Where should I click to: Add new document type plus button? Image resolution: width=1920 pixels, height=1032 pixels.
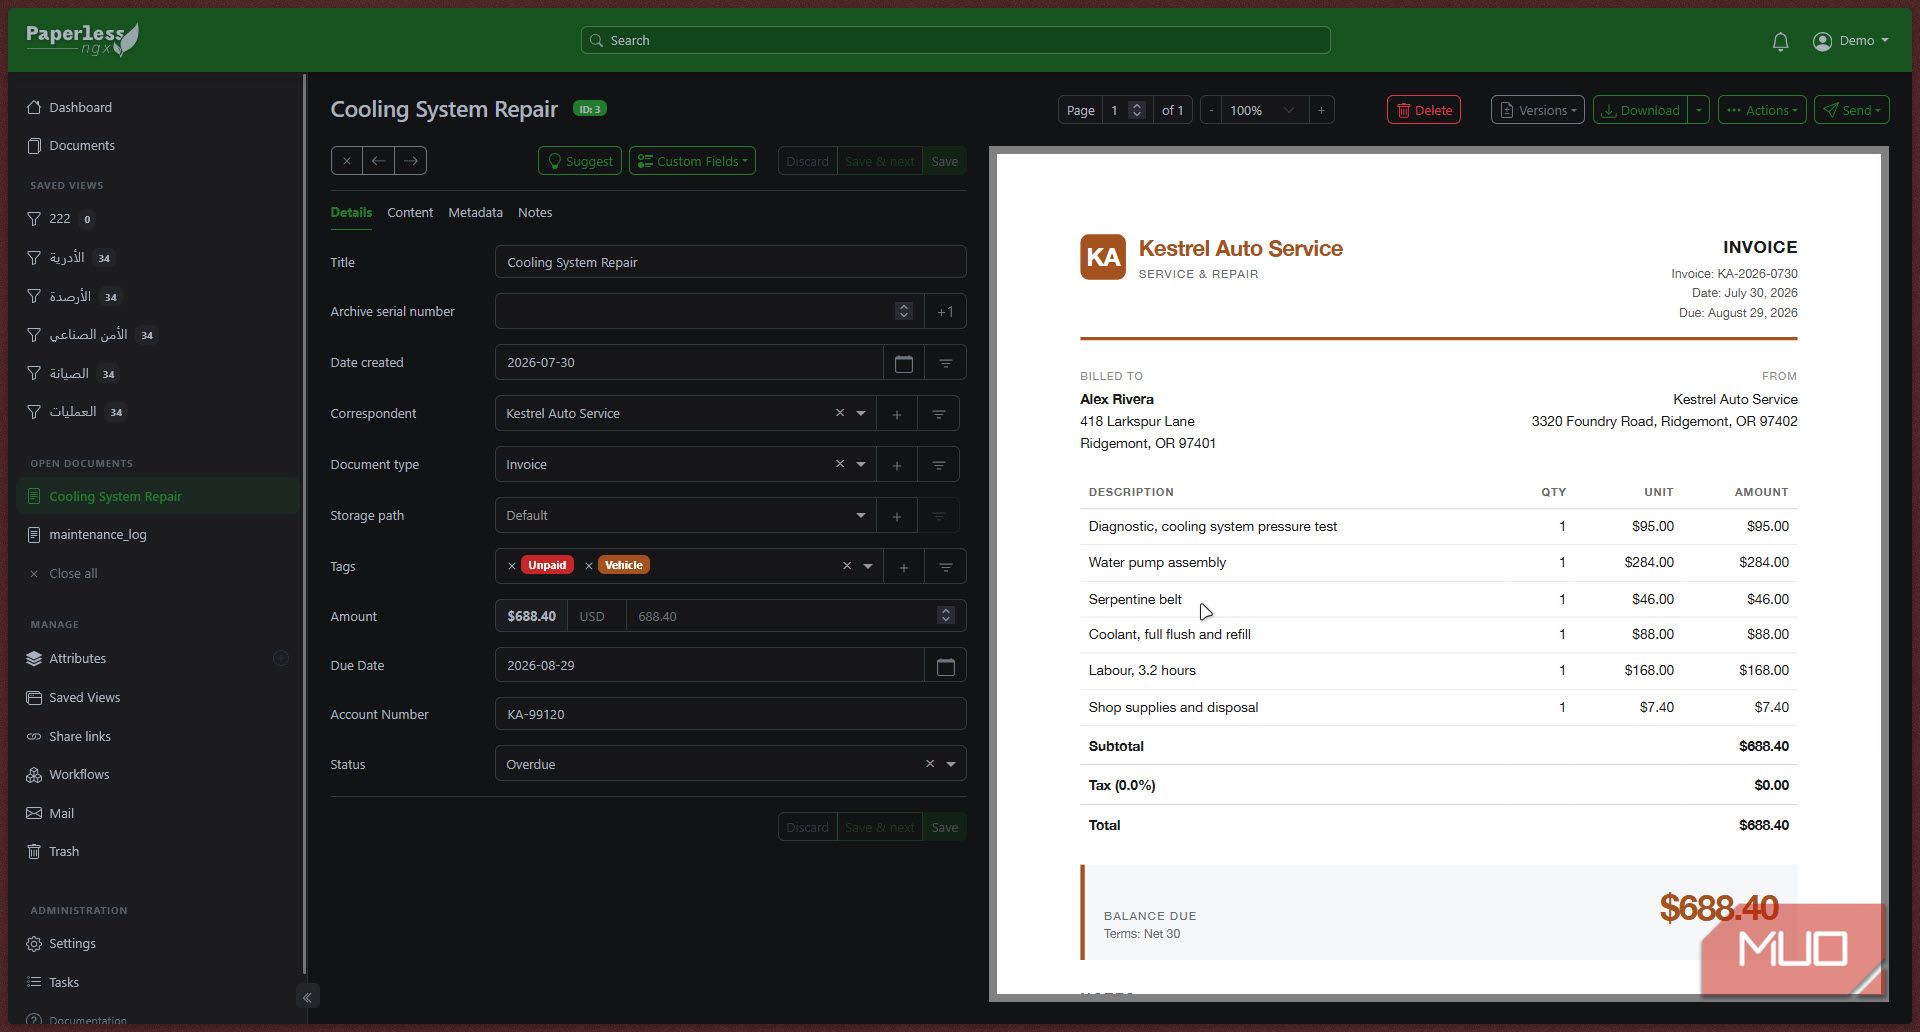(897, 465)
